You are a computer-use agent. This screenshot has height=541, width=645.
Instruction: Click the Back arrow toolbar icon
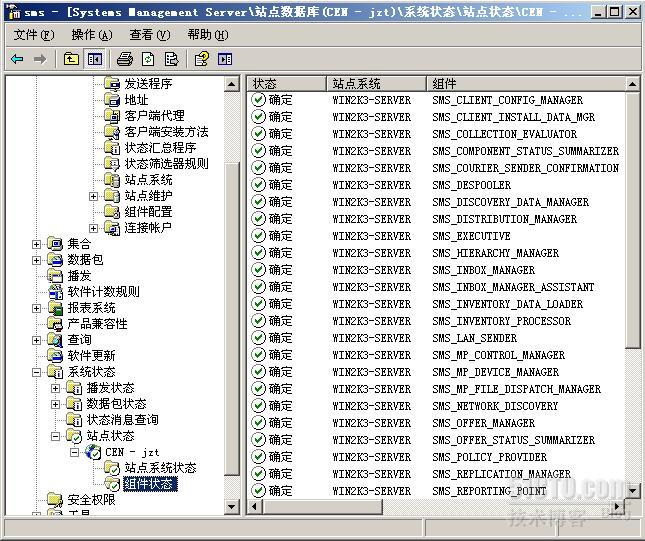(x=17, y=59)
